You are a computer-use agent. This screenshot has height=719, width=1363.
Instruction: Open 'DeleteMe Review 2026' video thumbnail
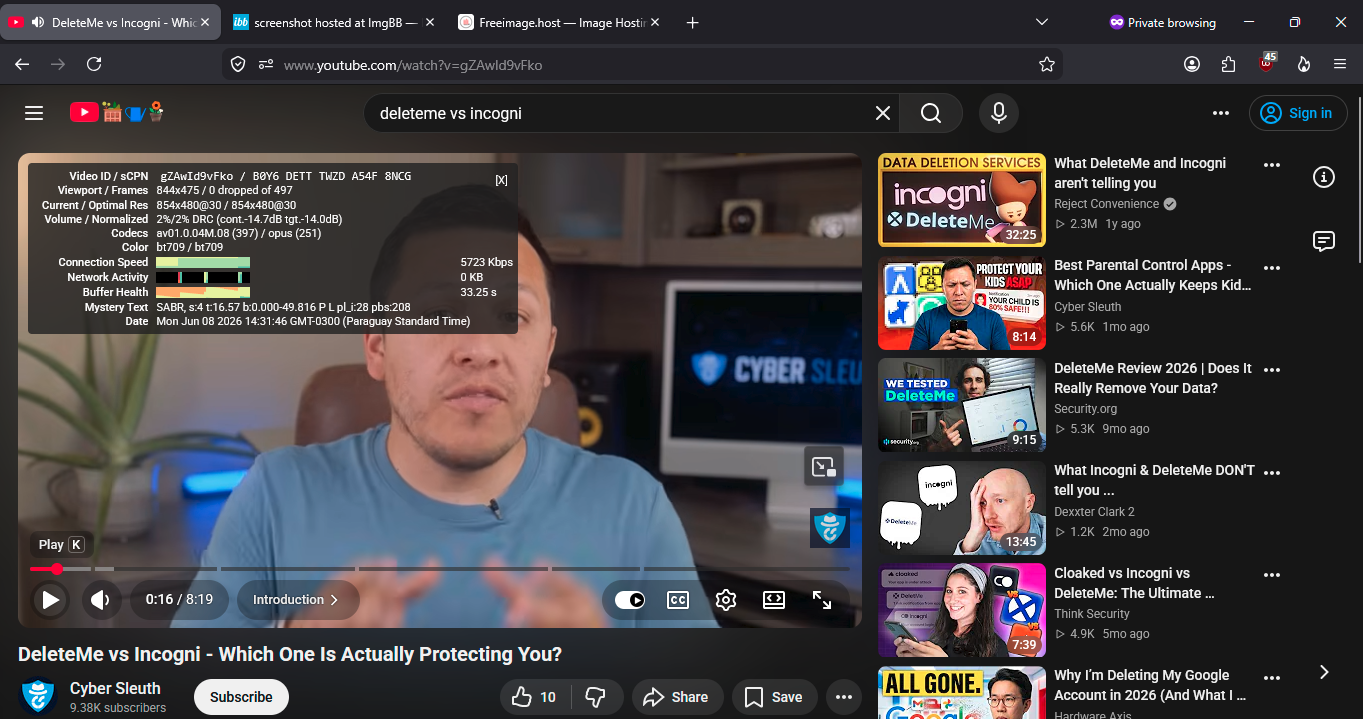pyautogui.click(x=962, y=405)
